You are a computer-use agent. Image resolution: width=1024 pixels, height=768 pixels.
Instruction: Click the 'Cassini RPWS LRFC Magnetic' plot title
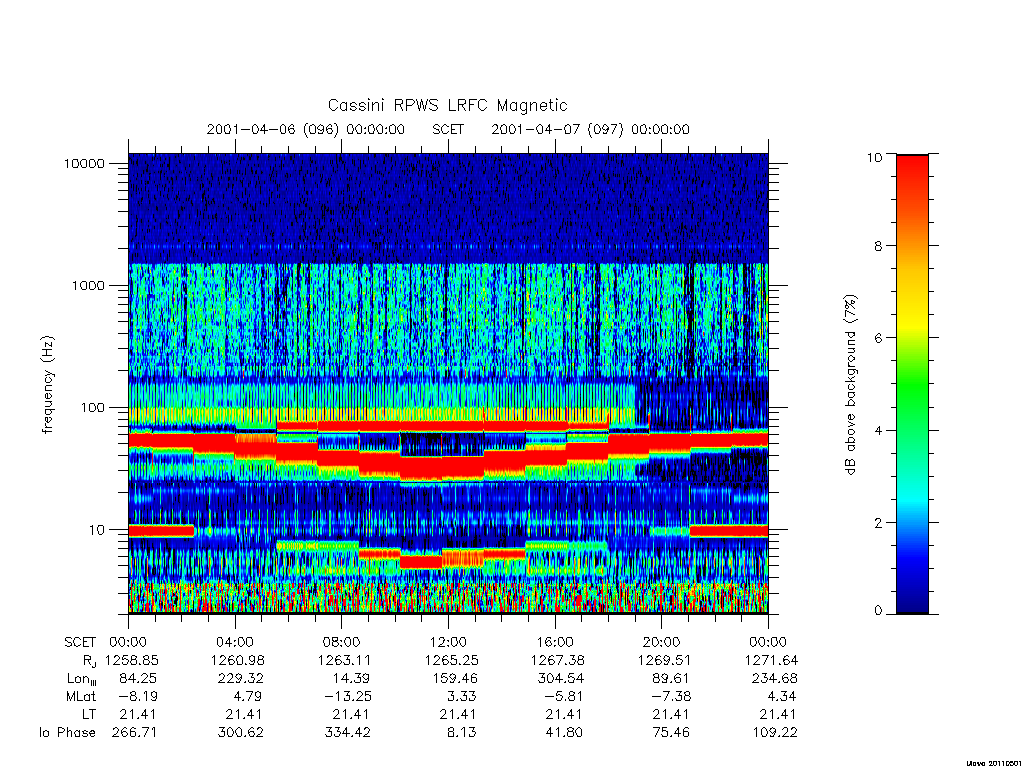(x=447, y=105)
